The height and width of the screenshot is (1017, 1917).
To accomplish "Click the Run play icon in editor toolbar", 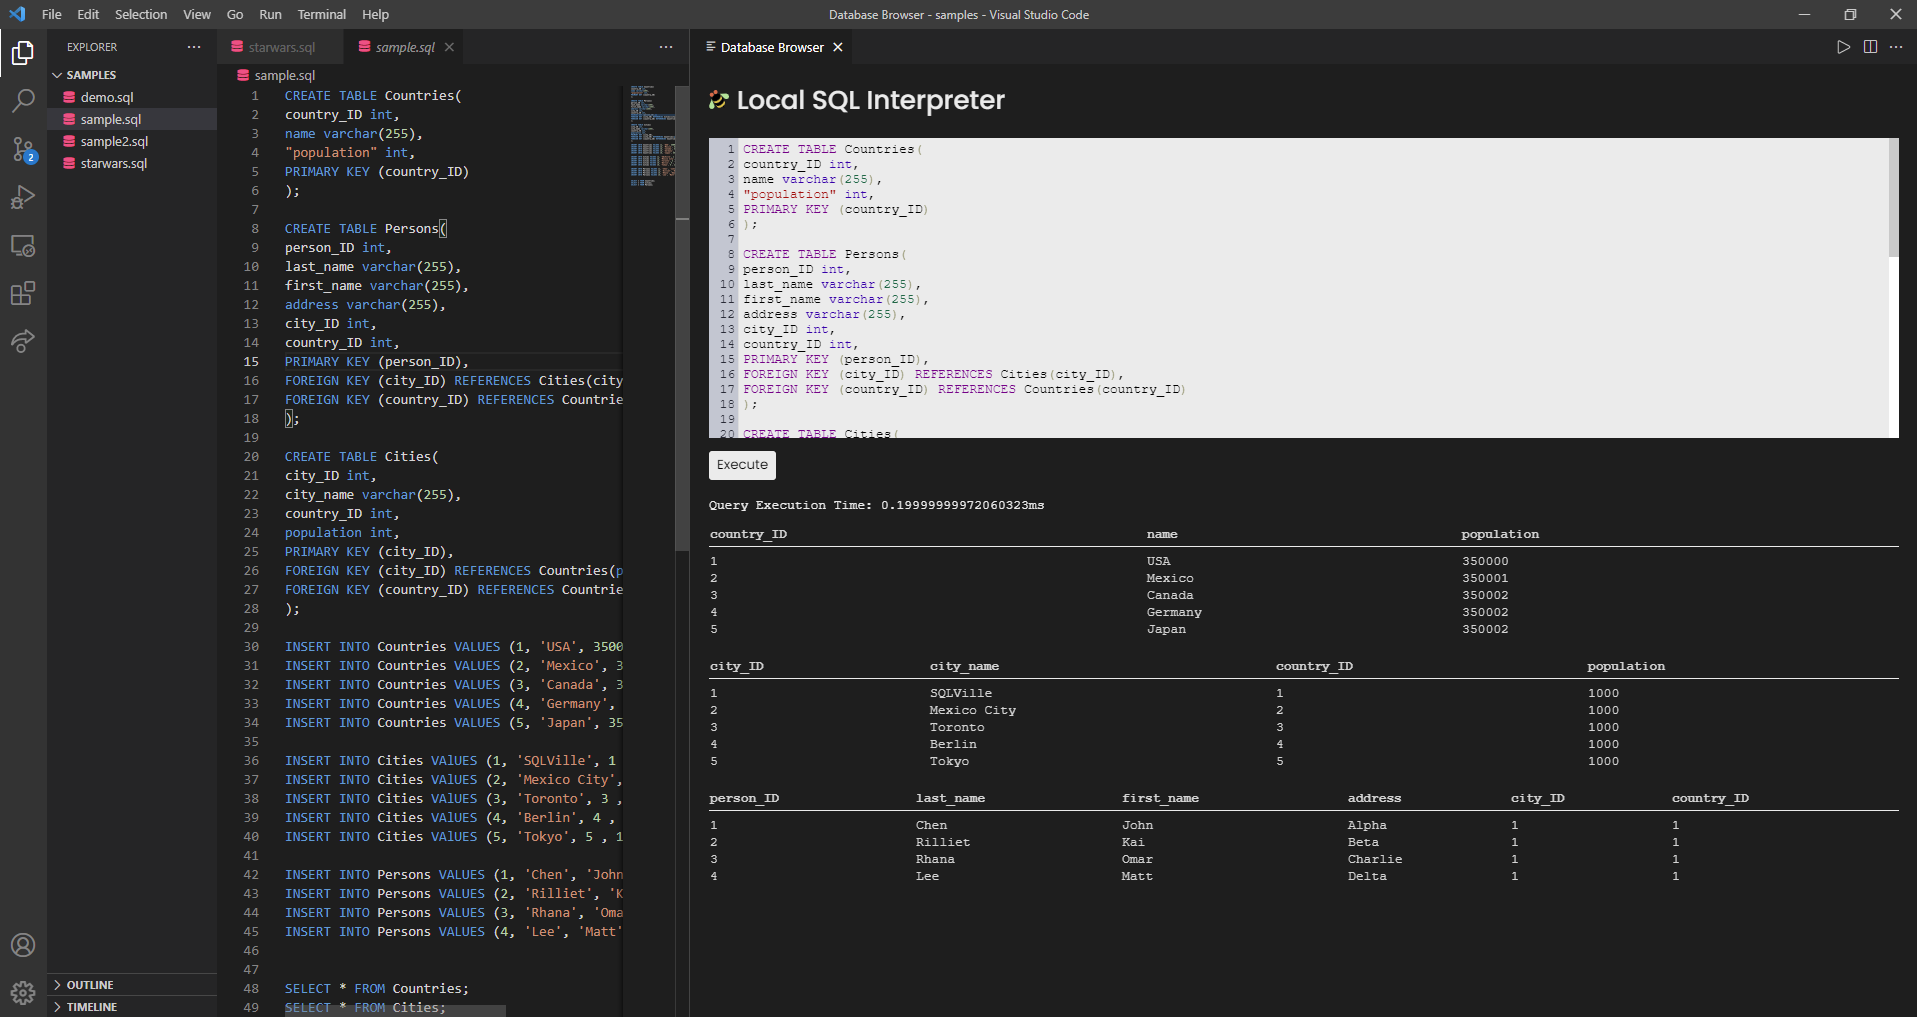I will [1843, 47].
